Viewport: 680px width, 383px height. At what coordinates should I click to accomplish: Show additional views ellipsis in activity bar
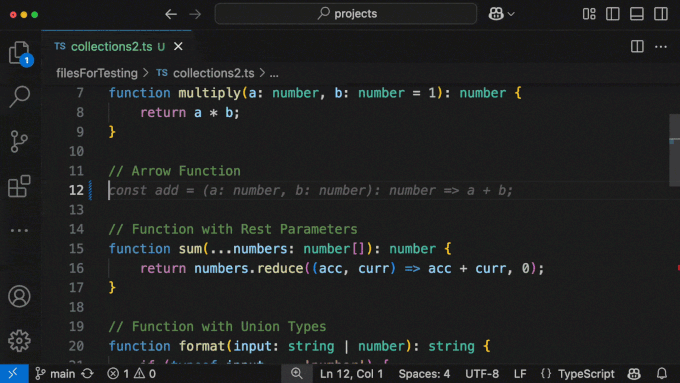coord(20,230)
